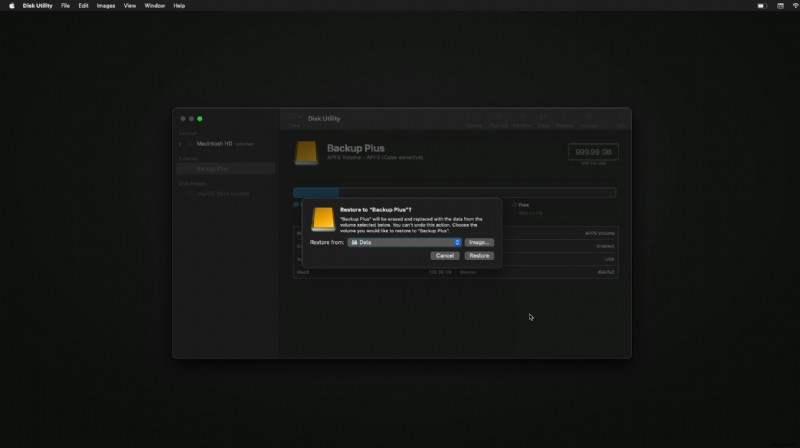Click the yellow drive icon in the restore dialog
This screenshot has width=800, height=448.
coord(323,219)
